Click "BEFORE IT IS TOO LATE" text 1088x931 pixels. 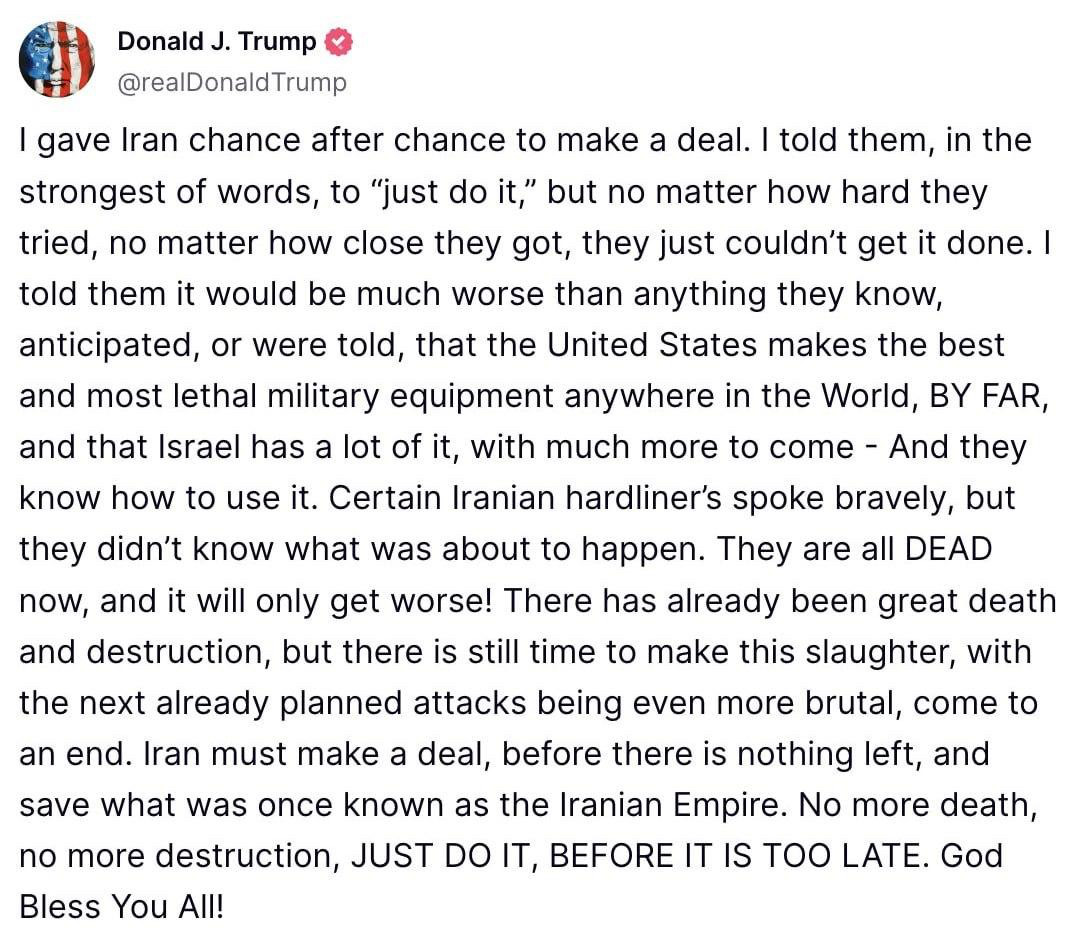tap(736, 856)
